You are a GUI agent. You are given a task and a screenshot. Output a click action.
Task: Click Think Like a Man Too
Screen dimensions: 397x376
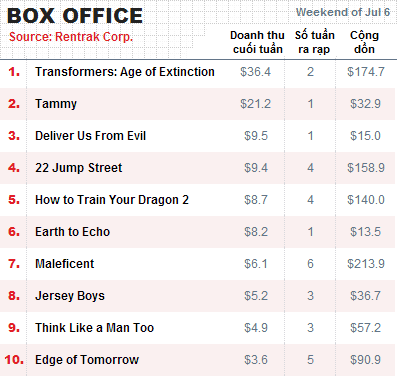pyautogui.click(x=94, y=328)
